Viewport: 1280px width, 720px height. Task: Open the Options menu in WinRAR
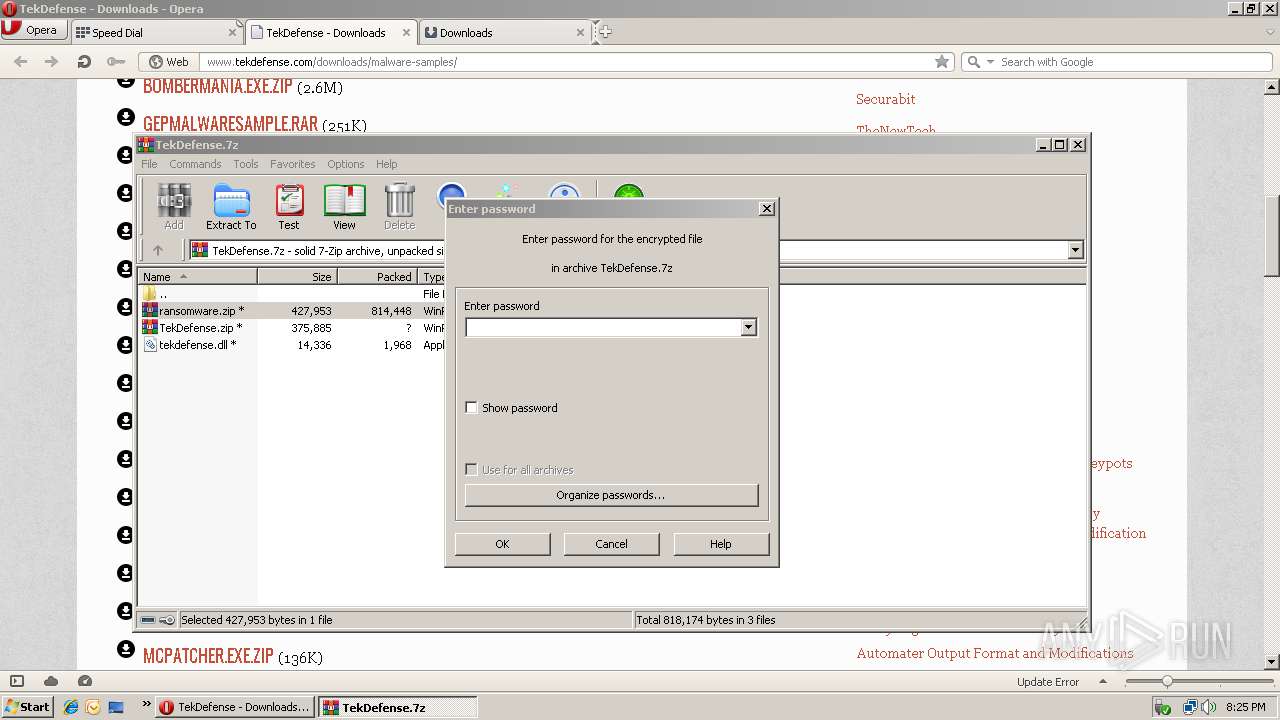tap(345, 164)
